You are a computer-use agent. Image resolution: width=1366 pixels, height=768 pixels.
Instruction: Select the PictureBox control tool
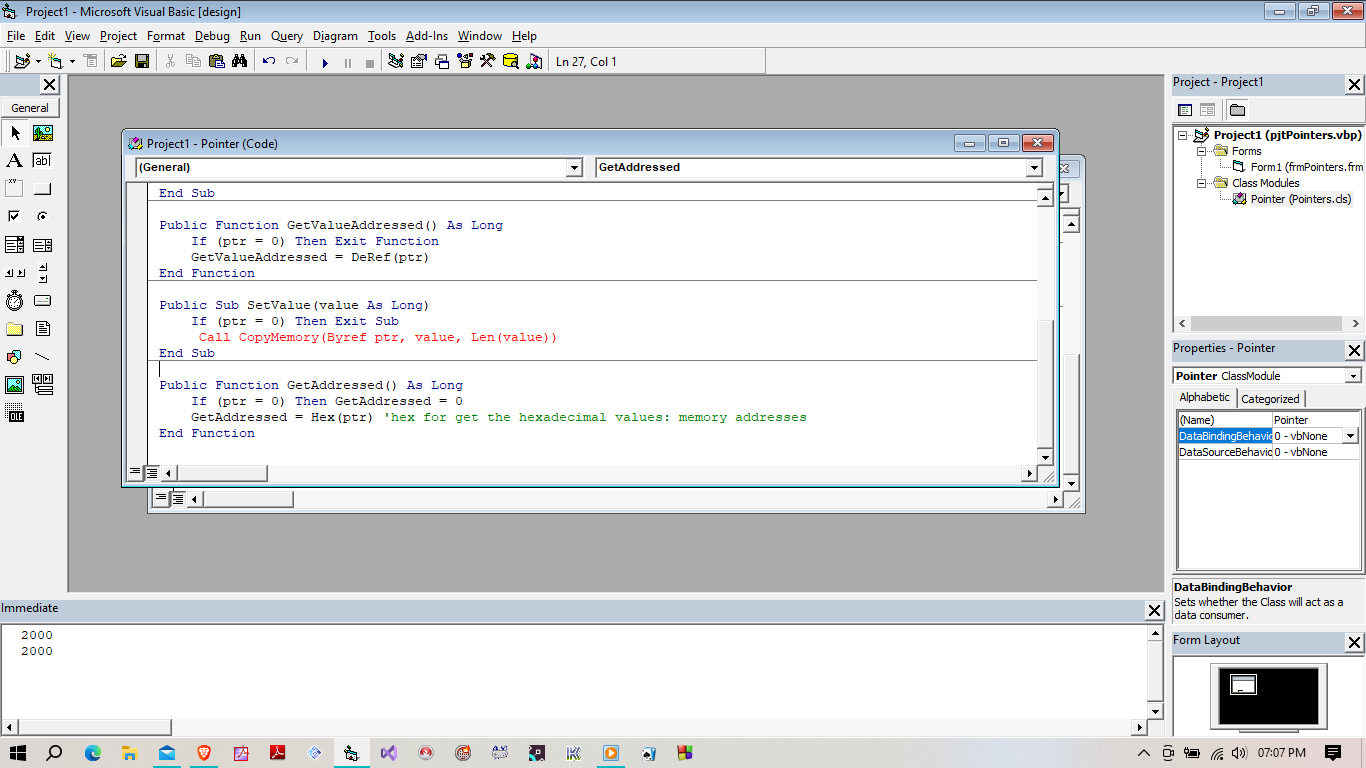point(43,133)
